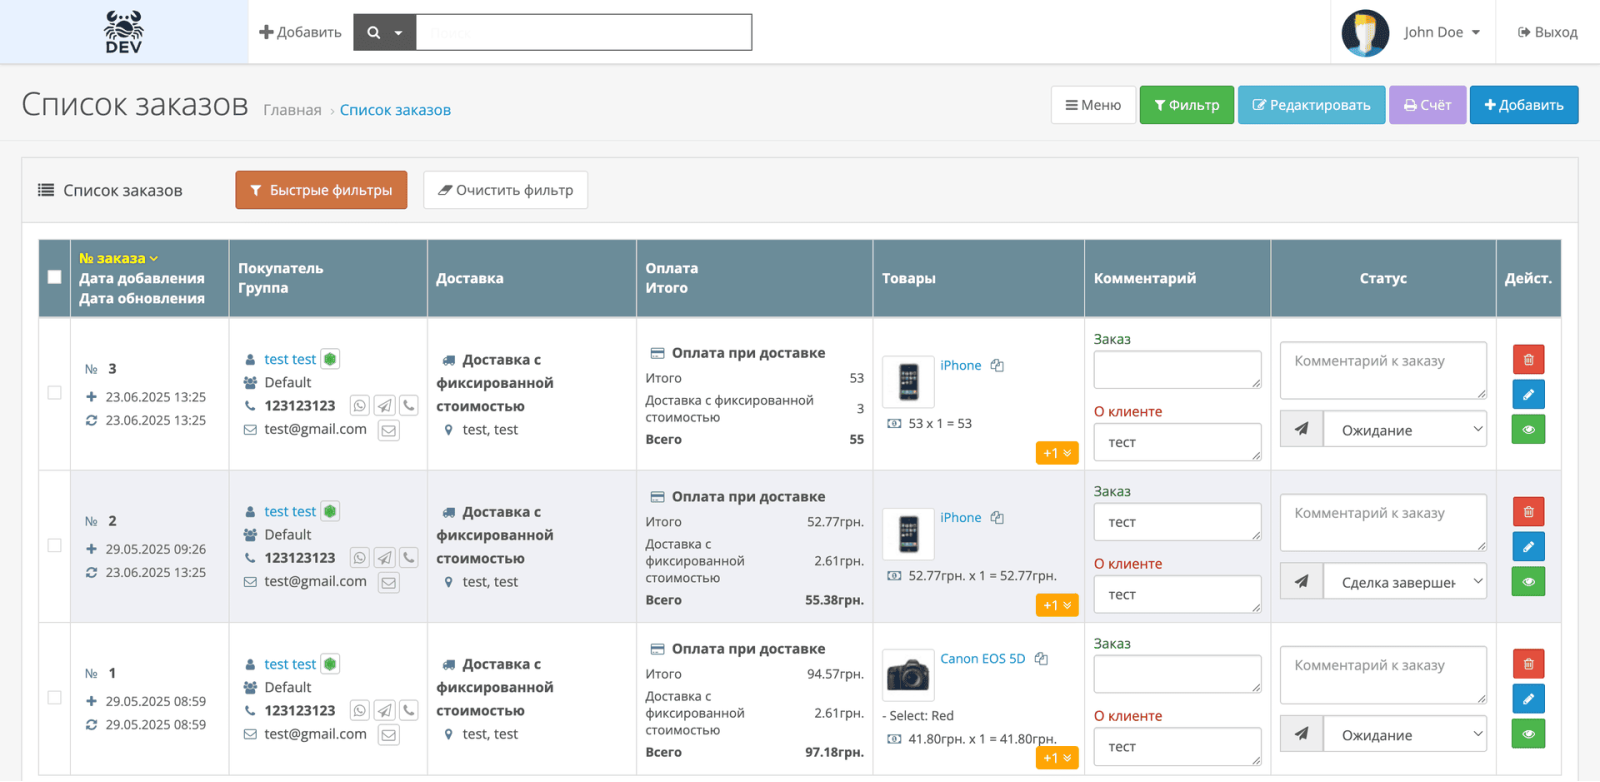Viewport: 1600px width, 782px height.
Task: Click the blue Добавить button
Action: pyautogui.click(x=1524, y=105)
